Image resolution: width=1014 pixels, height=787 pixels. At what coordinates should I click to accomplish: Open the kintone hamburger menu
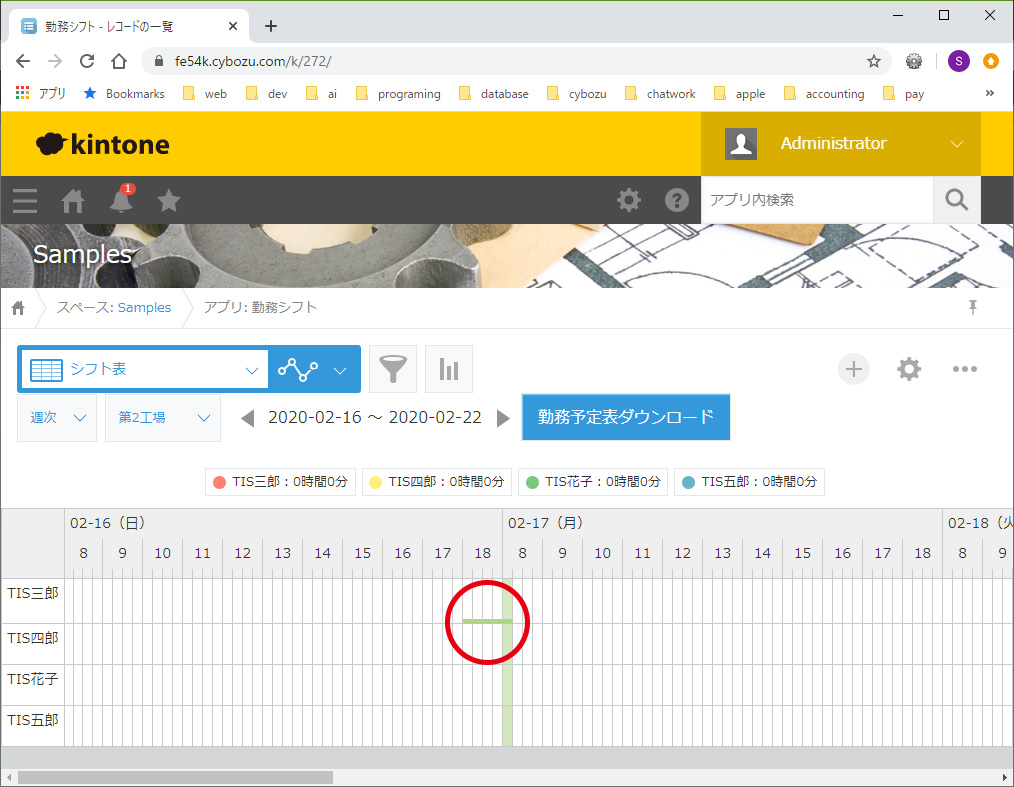(x=25, y=200)
